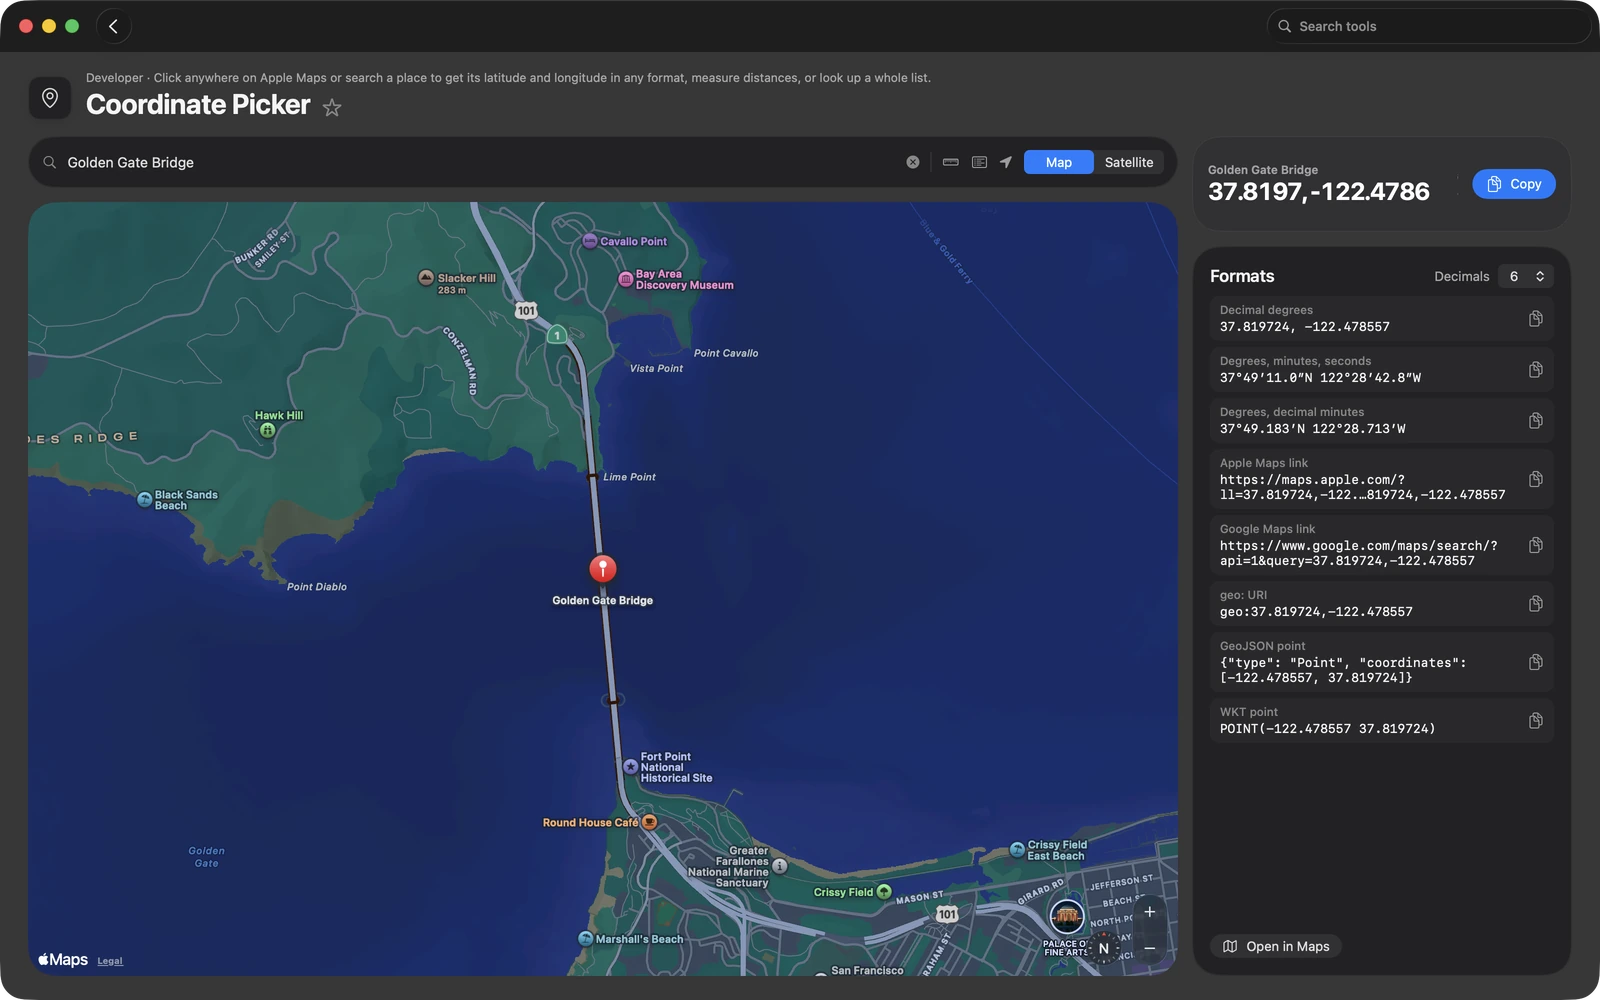Image resolution: width=1600 pixels, height=1000 pixels.
Task: Copy the Decimal degrees format
Action: pyautogui.click(x=1535, y=318)
